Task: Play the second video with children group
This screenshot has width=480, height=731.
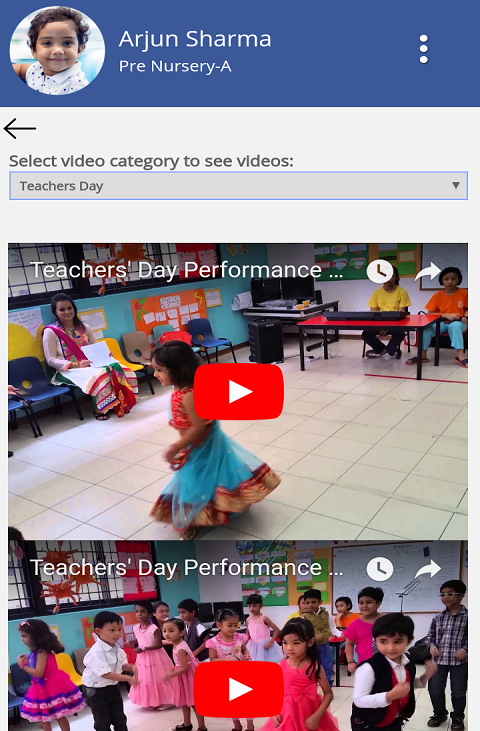Action: pyautogui.click(x=239, y=690)
